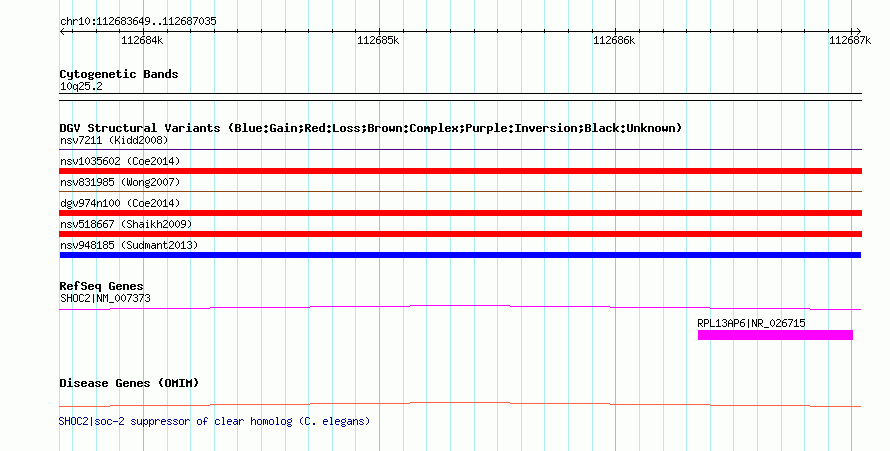Click the 112684k ruler tick label
The height and width of the screenshot is (451, 890).
(x=142, y=40)
